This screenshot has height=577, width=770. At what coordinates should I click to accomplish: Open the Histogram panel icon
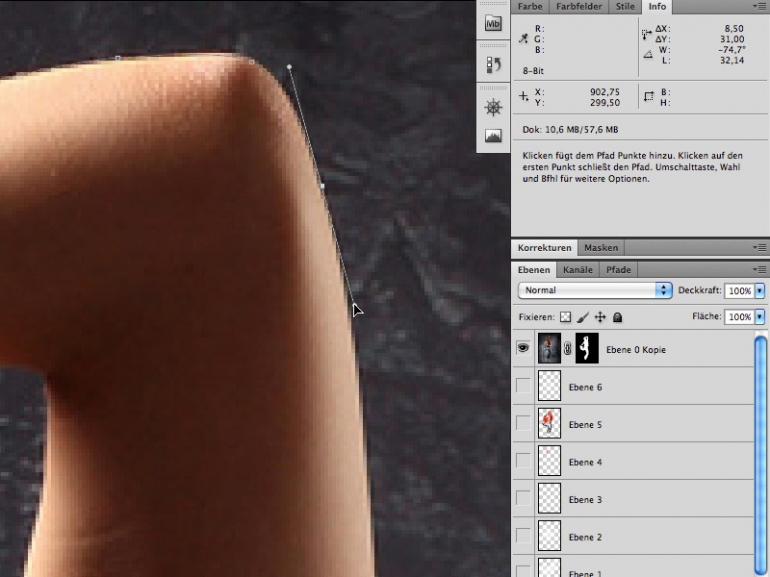click(493, 136)
